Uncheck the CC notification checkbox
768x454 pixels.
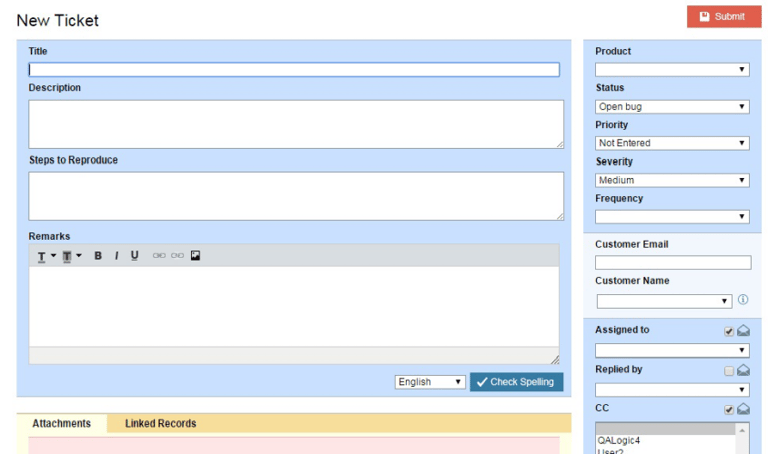click(x=729, y=410)
